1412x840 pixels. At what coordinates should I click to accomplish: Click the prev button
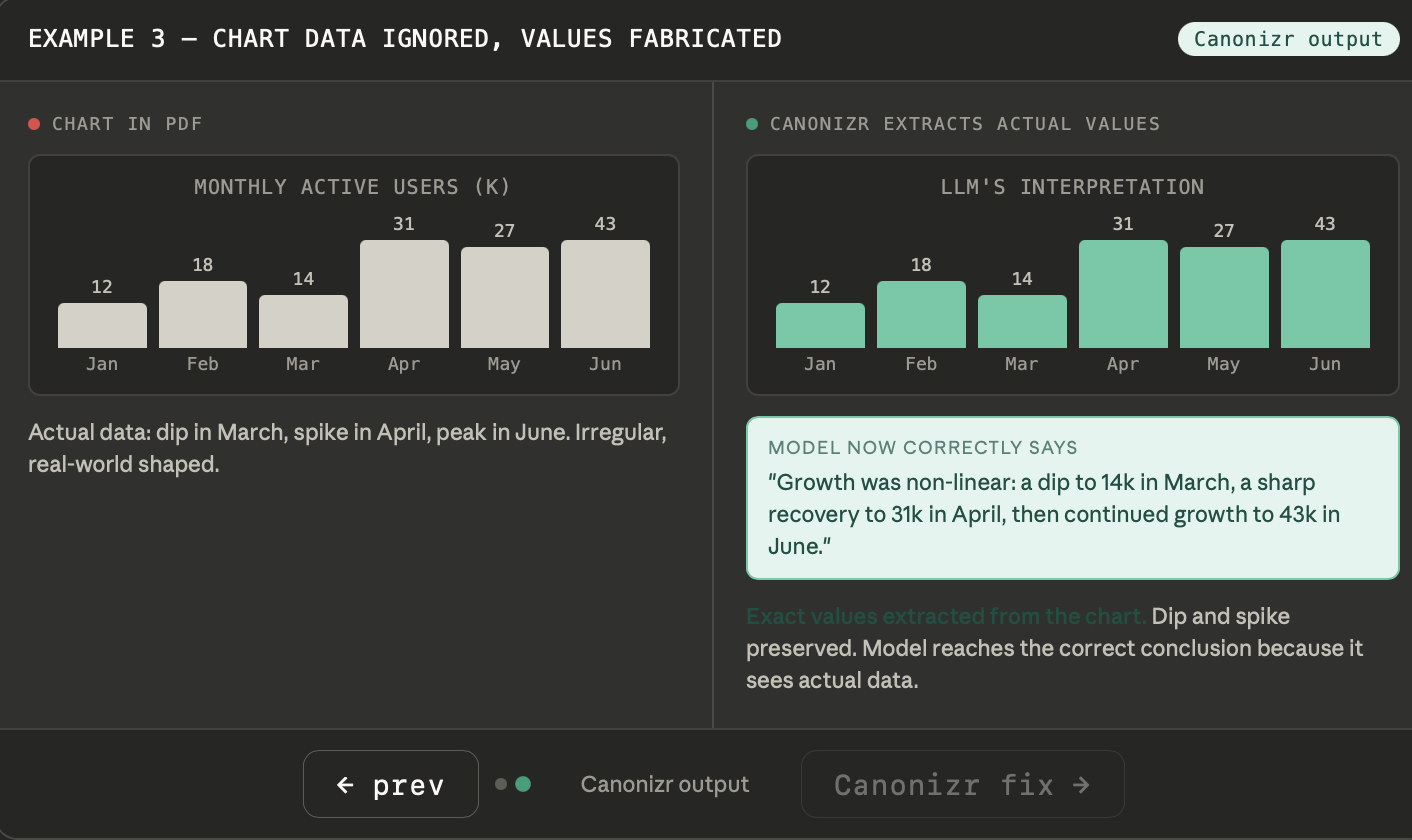(x=391, y=784)
